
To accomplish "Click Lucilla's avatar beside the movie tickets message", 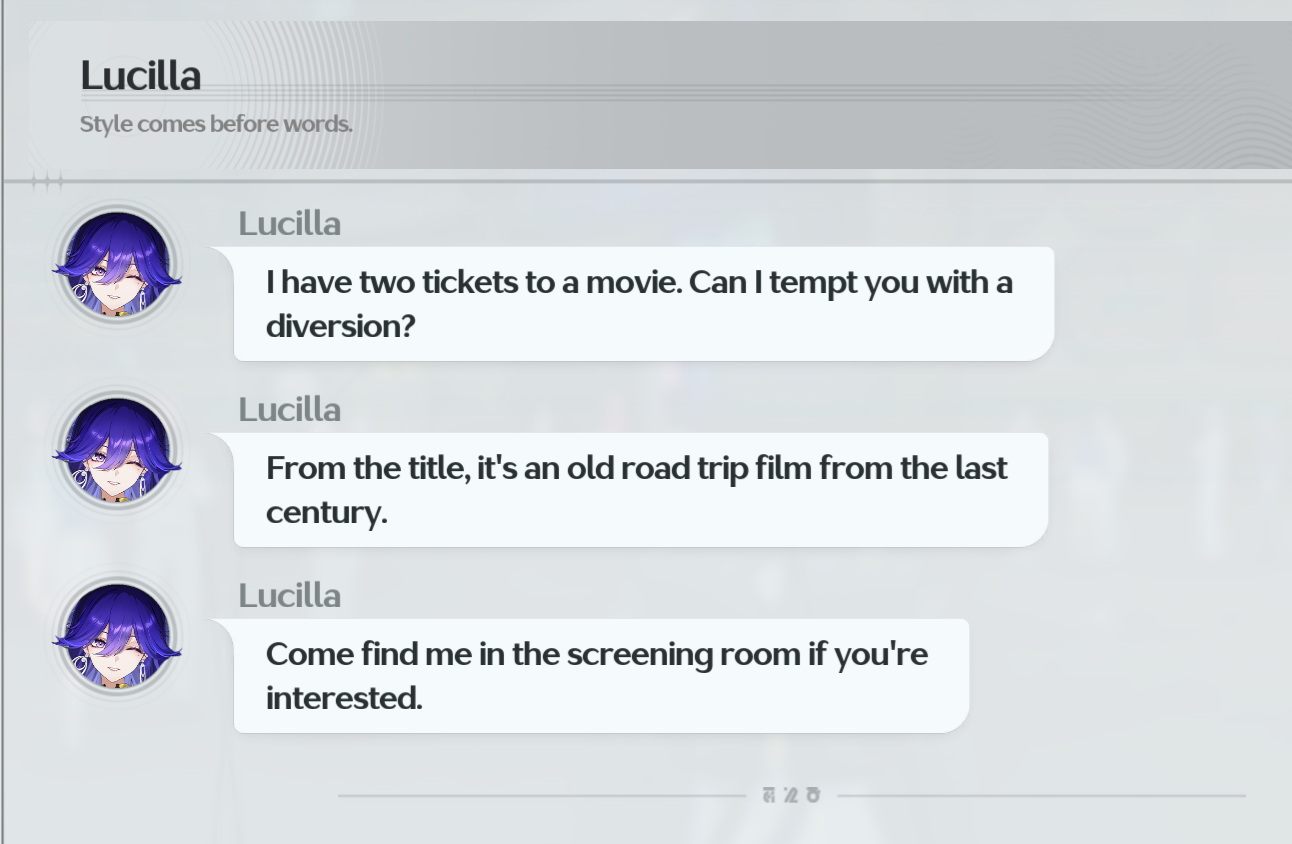I will click(x=117, y=265).
